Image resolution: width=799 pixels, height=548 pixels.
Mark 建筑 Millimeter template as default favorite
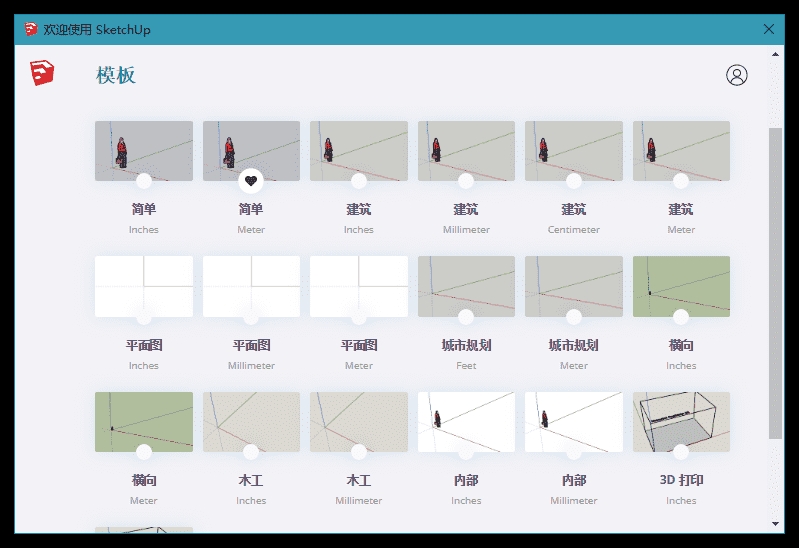(466, 181)
